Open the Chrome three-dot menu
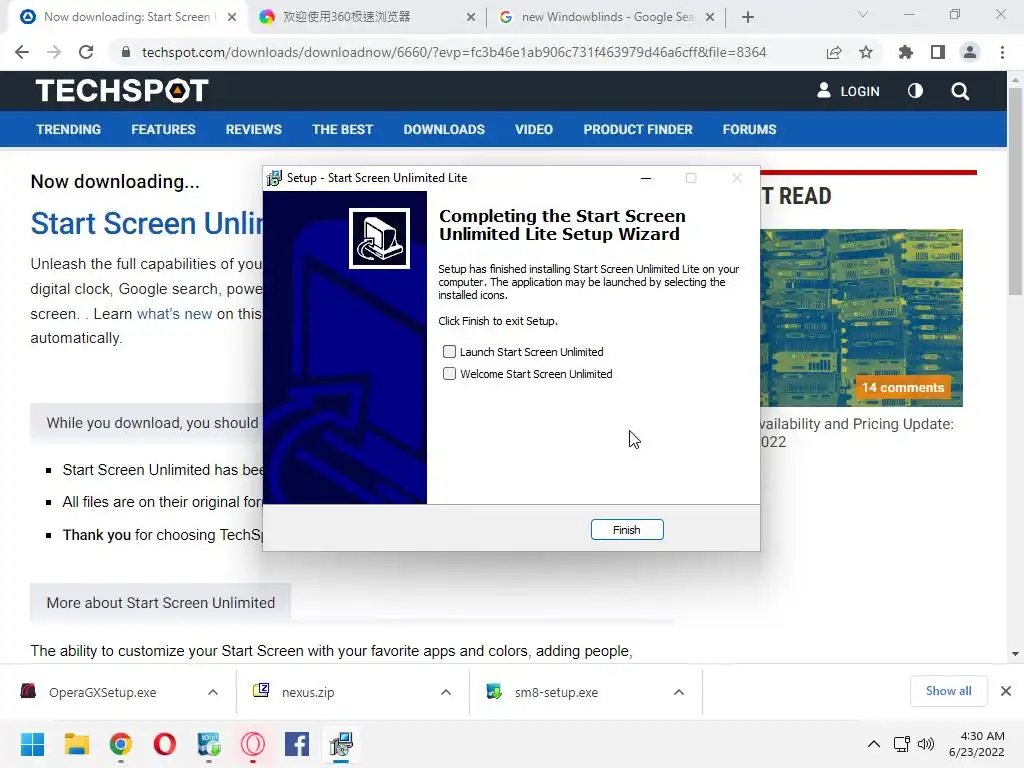Screen dimensions: 1024x768 [x=1002, y=52]
